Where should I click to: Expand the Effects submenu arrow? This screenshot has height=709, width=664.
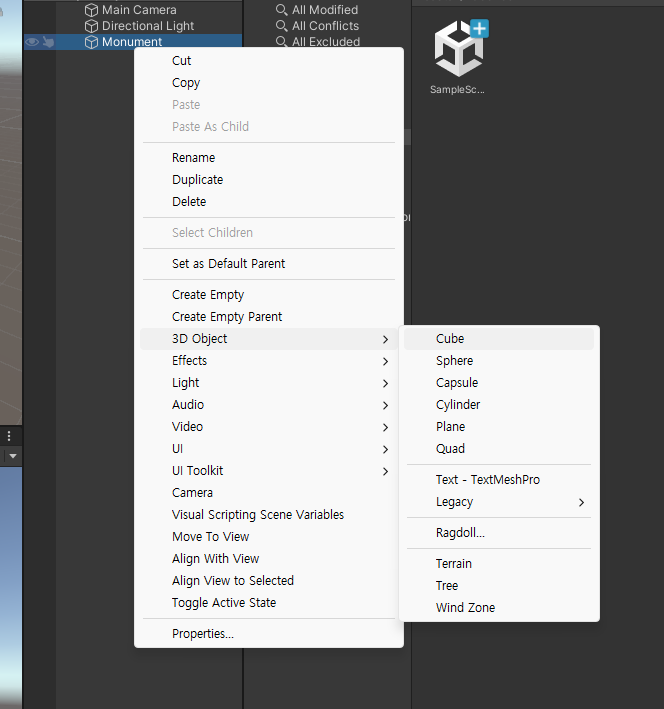(385, 361)
